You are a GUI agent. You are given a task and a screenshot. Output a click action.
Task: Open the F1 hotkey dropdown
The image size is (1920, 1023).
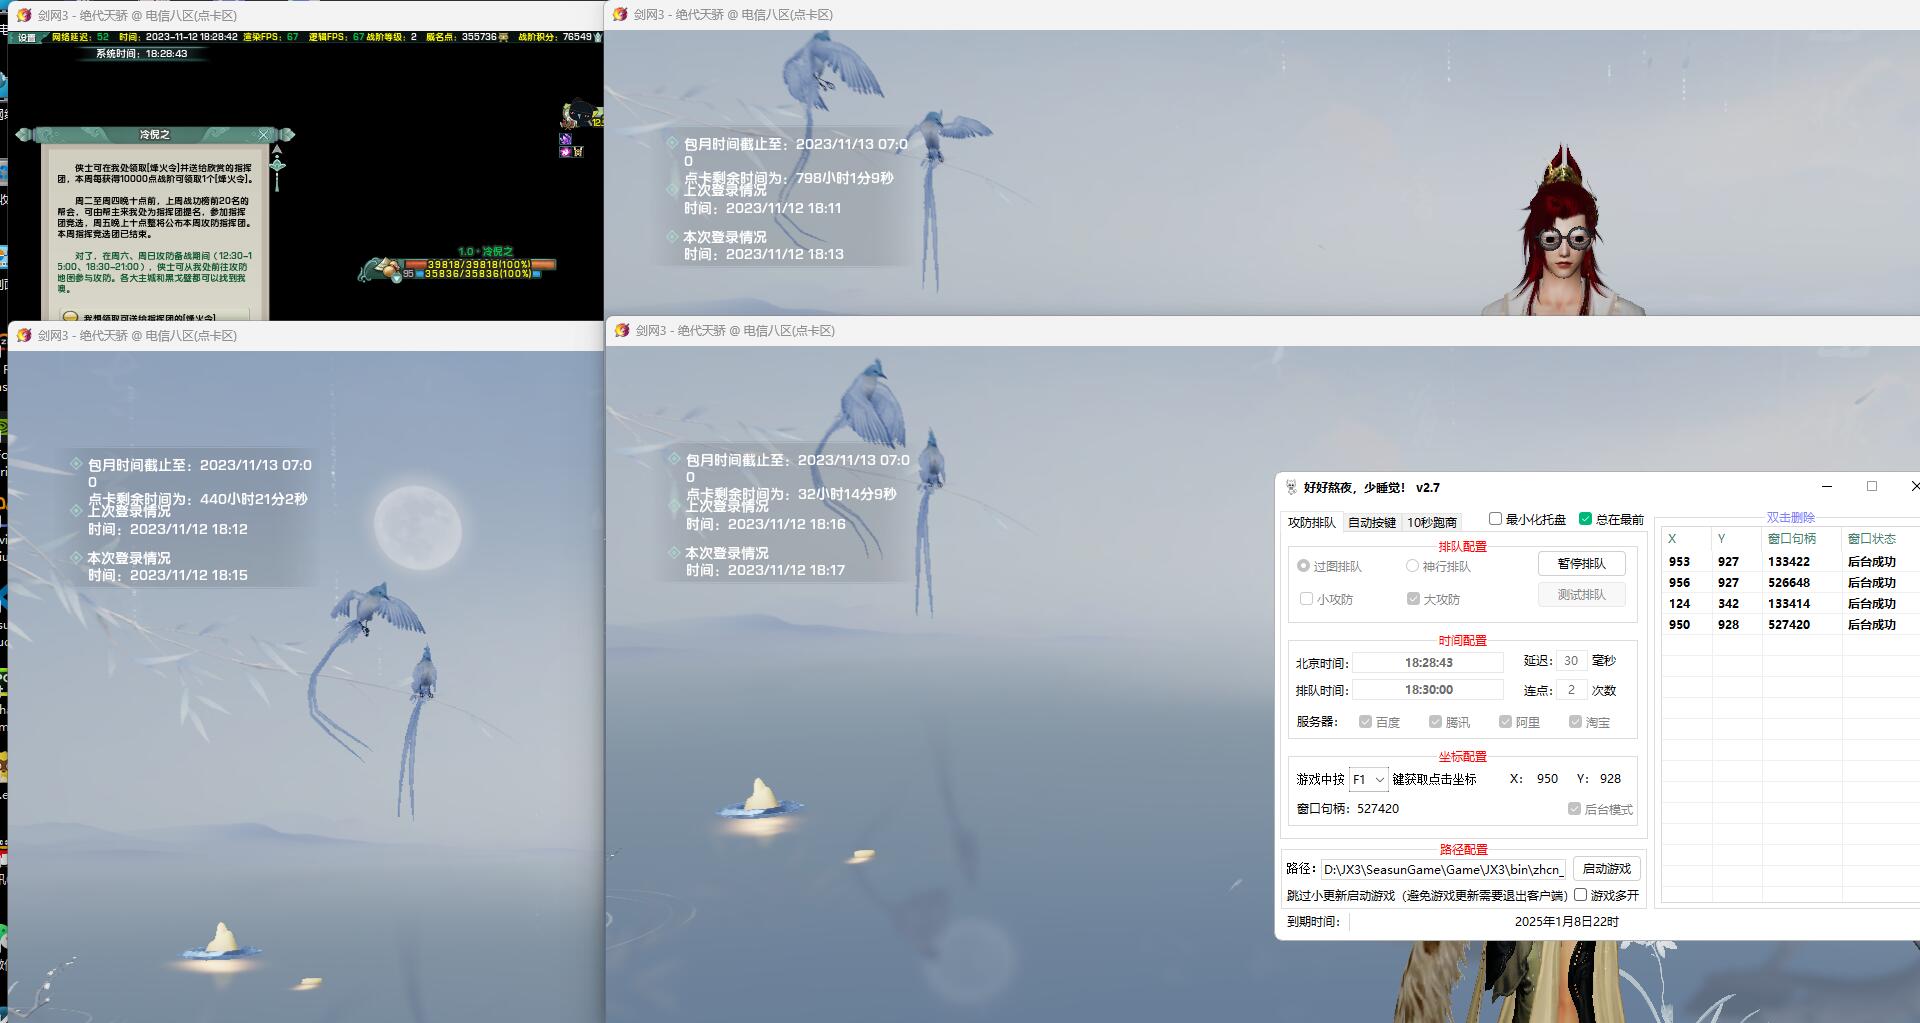click(1368, 779)
